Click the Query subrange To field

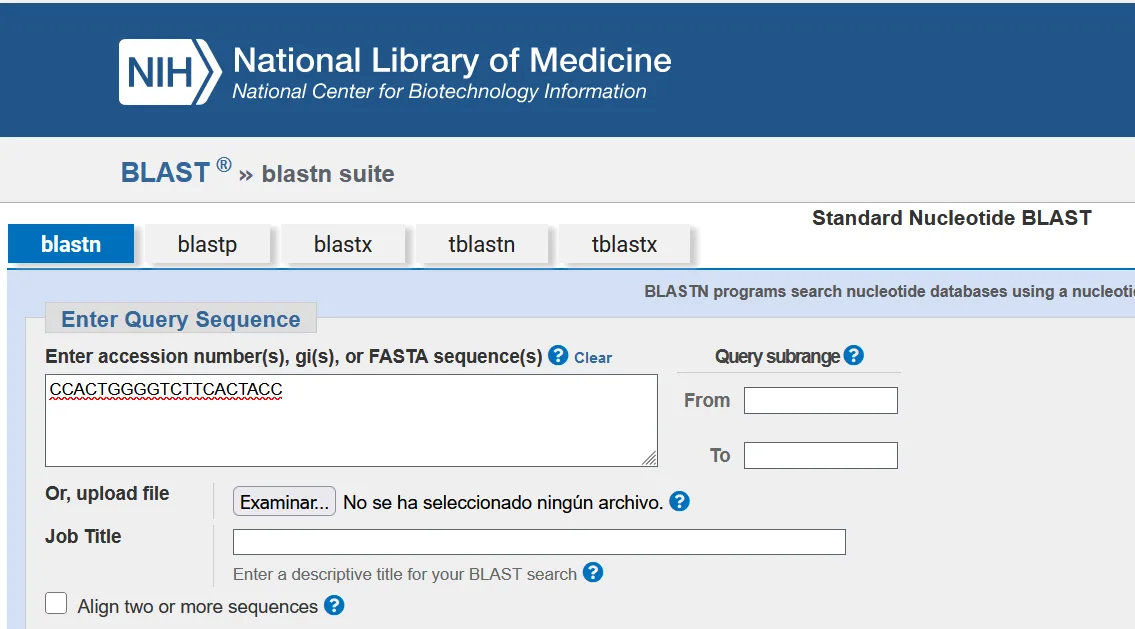pos(820,455)
